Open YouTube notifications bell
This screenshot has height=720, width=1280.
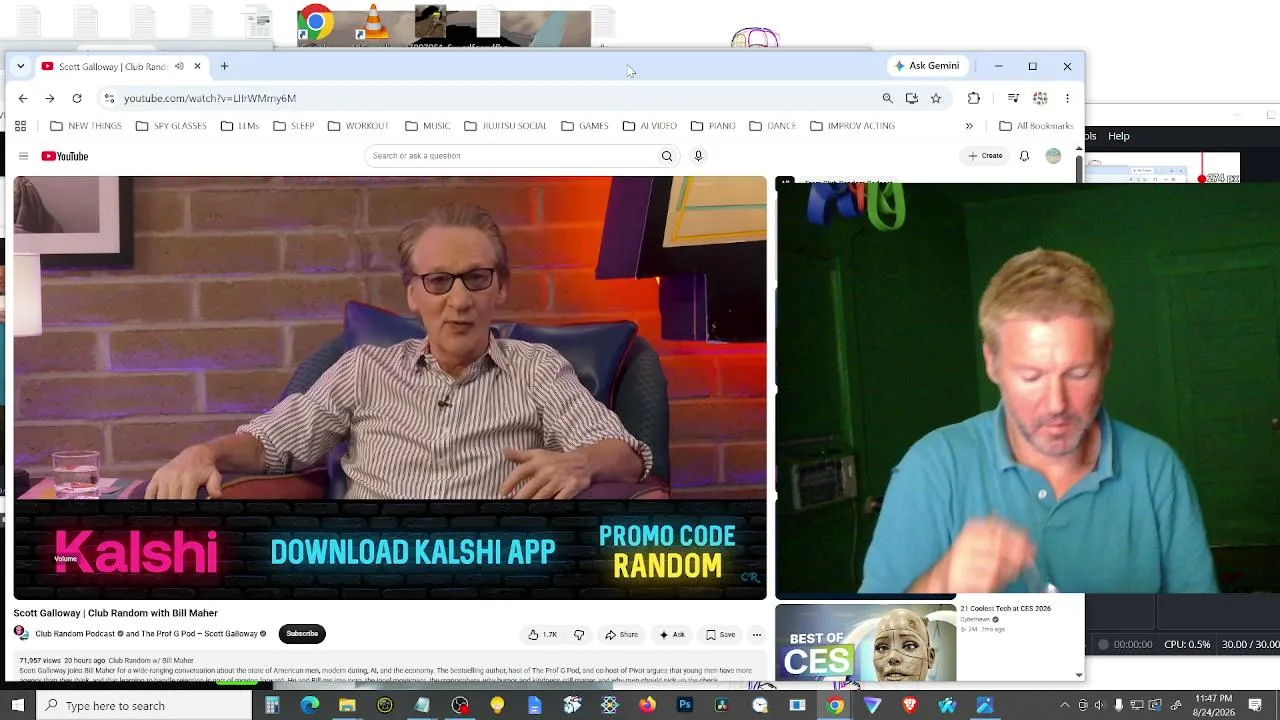pyautogui.click(x=1024, y=156)
